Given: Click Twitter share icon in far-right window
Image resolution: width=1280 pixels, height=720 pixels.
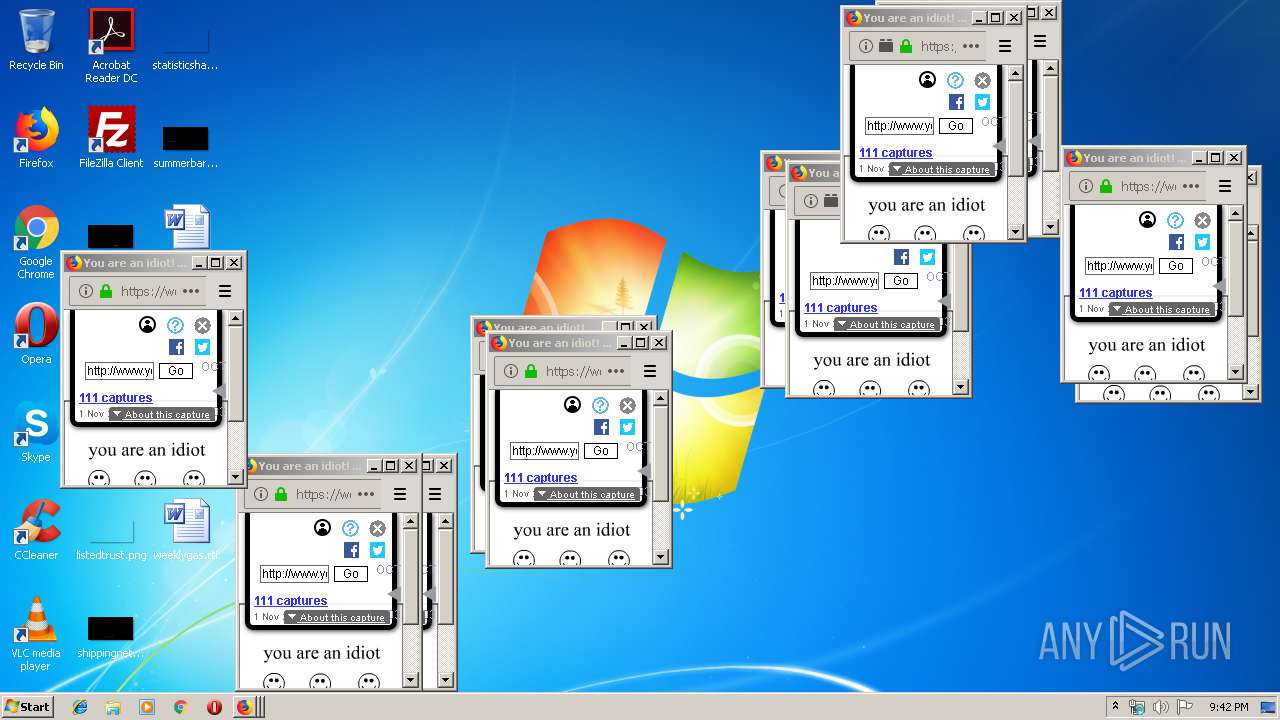Looking at the screenshot, I should pyautogui.click(x=1202, y=242).
